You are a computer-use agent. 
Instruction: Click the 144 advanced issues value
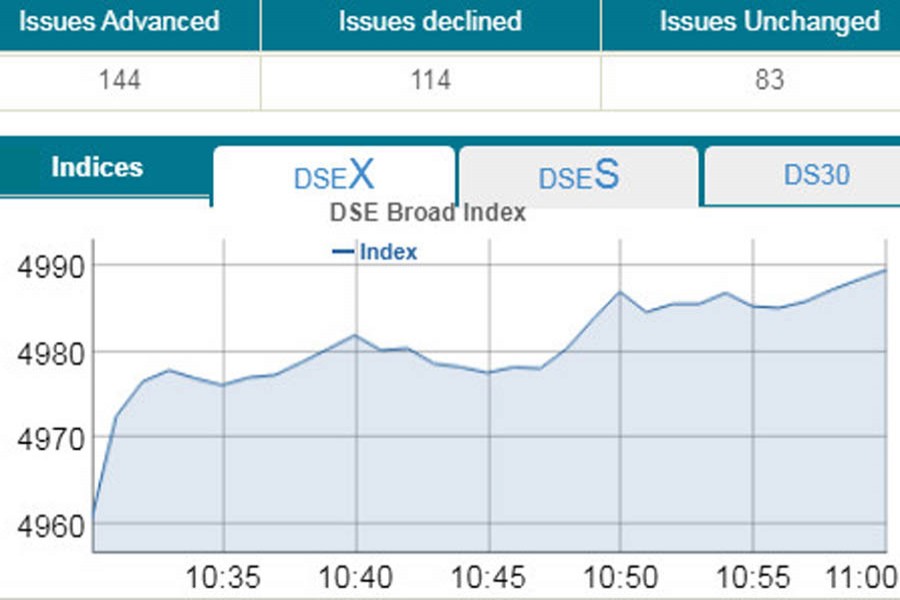[119, 80]
